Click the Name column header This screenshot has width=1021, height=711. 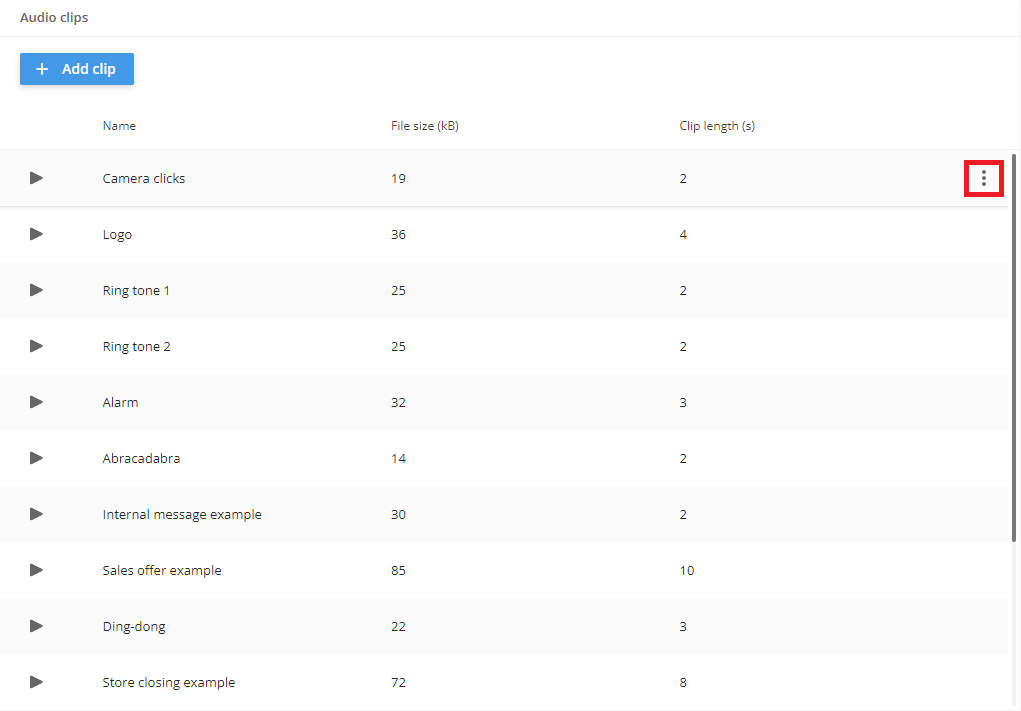click(x=119, y=126)
